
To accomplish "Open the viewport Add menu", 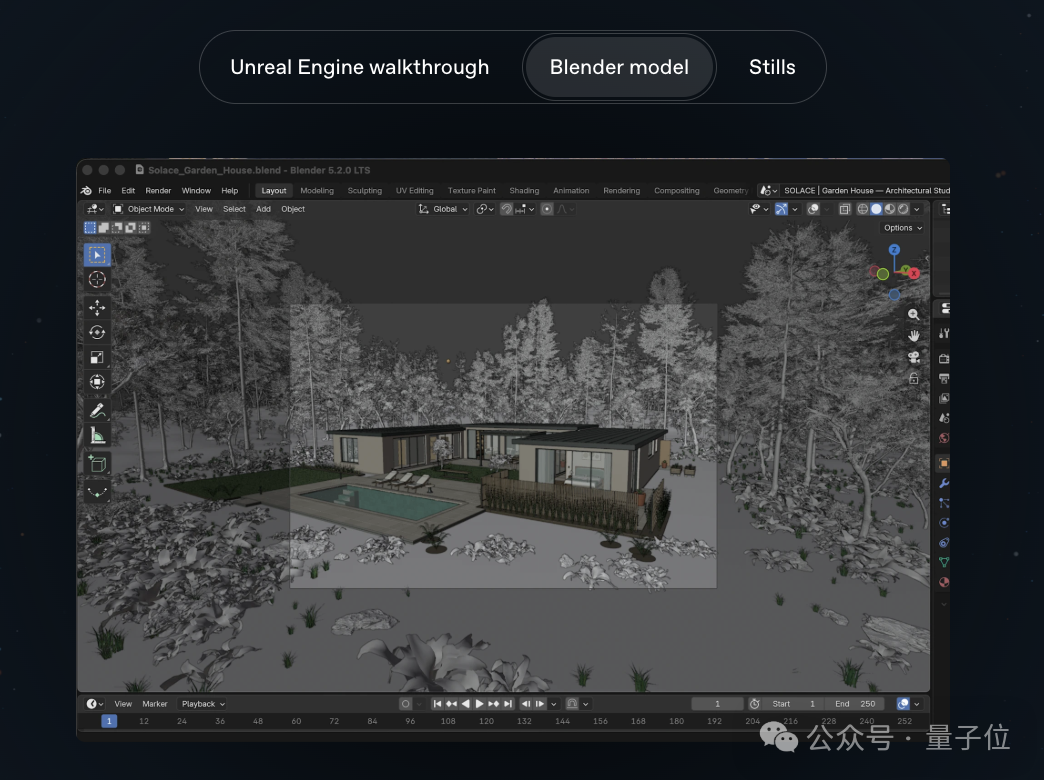I will (264, 209).
